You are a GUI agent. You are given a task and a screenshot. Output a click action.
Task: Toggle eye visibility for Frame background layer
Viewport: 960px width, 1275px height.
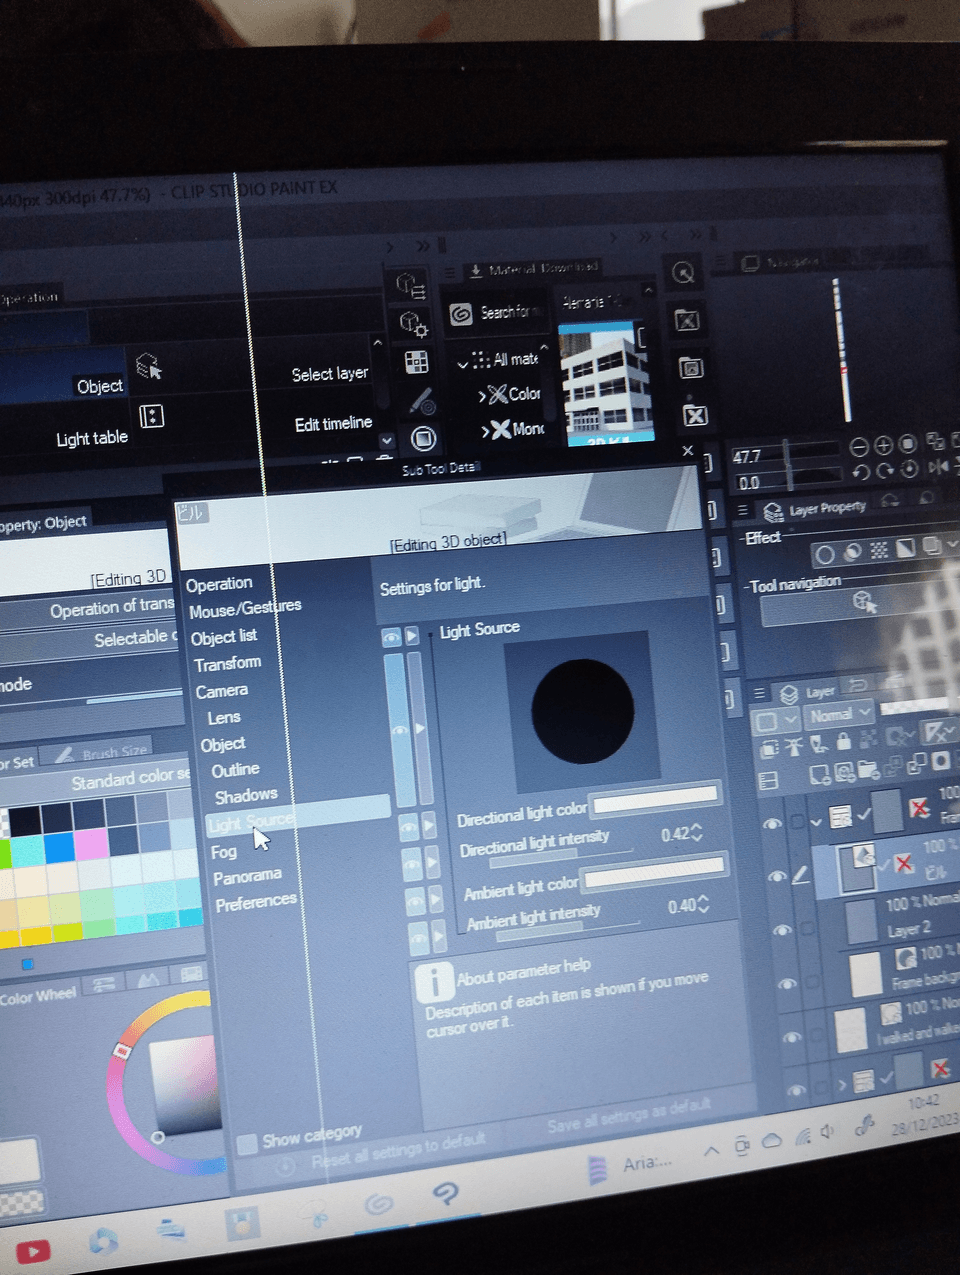coord(787,983)
